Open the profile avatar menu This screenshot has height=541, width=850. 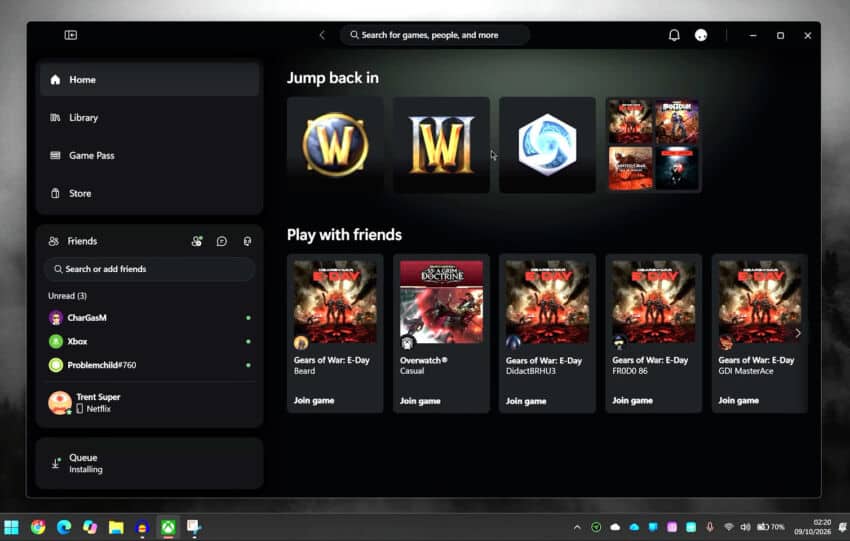(701, 35)
